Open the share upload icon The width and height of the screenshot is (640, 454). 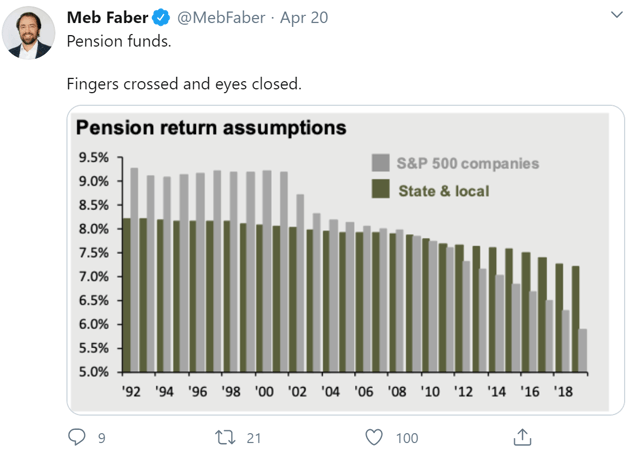coord(521,437)
